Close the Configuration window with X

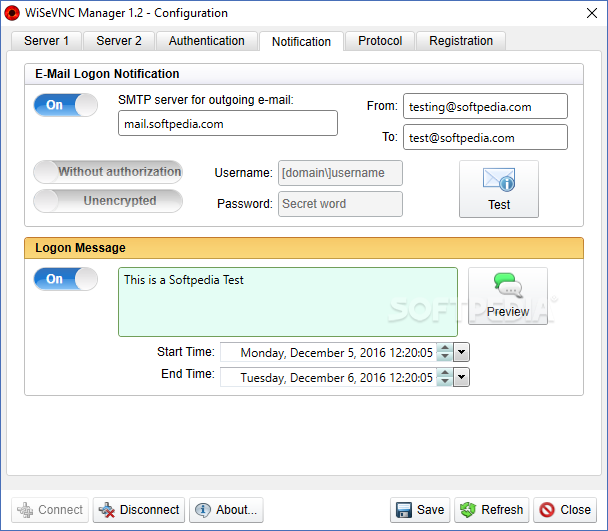point(592,13)
